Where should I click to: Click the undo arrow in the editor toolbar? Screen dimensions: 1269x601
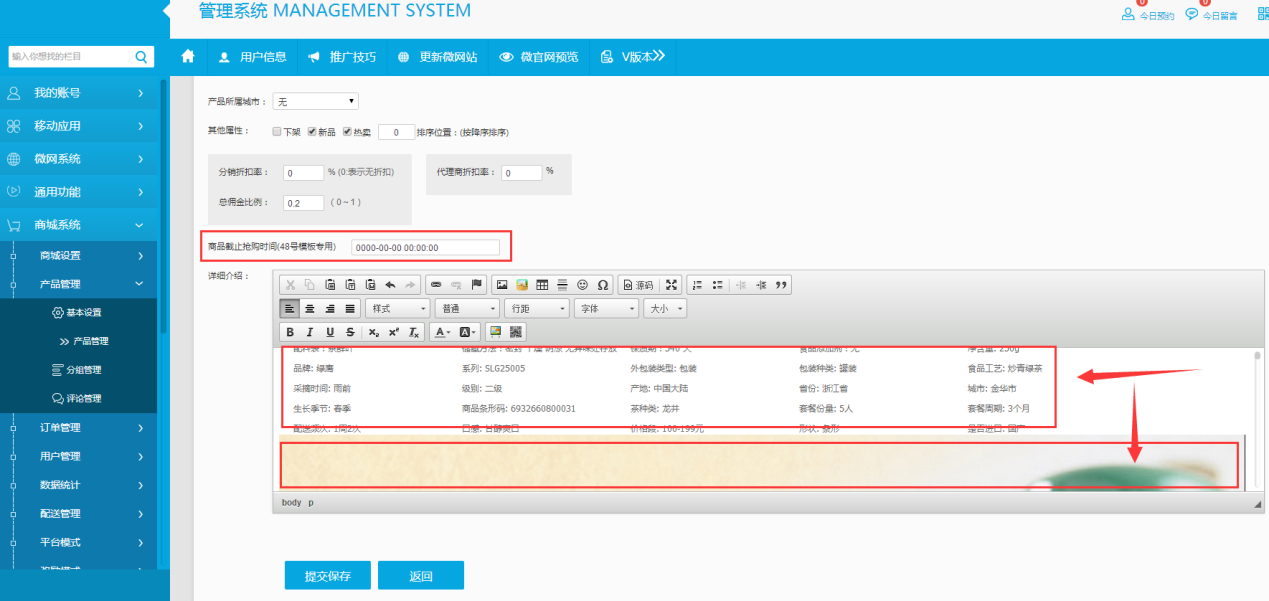coord(390,285)
